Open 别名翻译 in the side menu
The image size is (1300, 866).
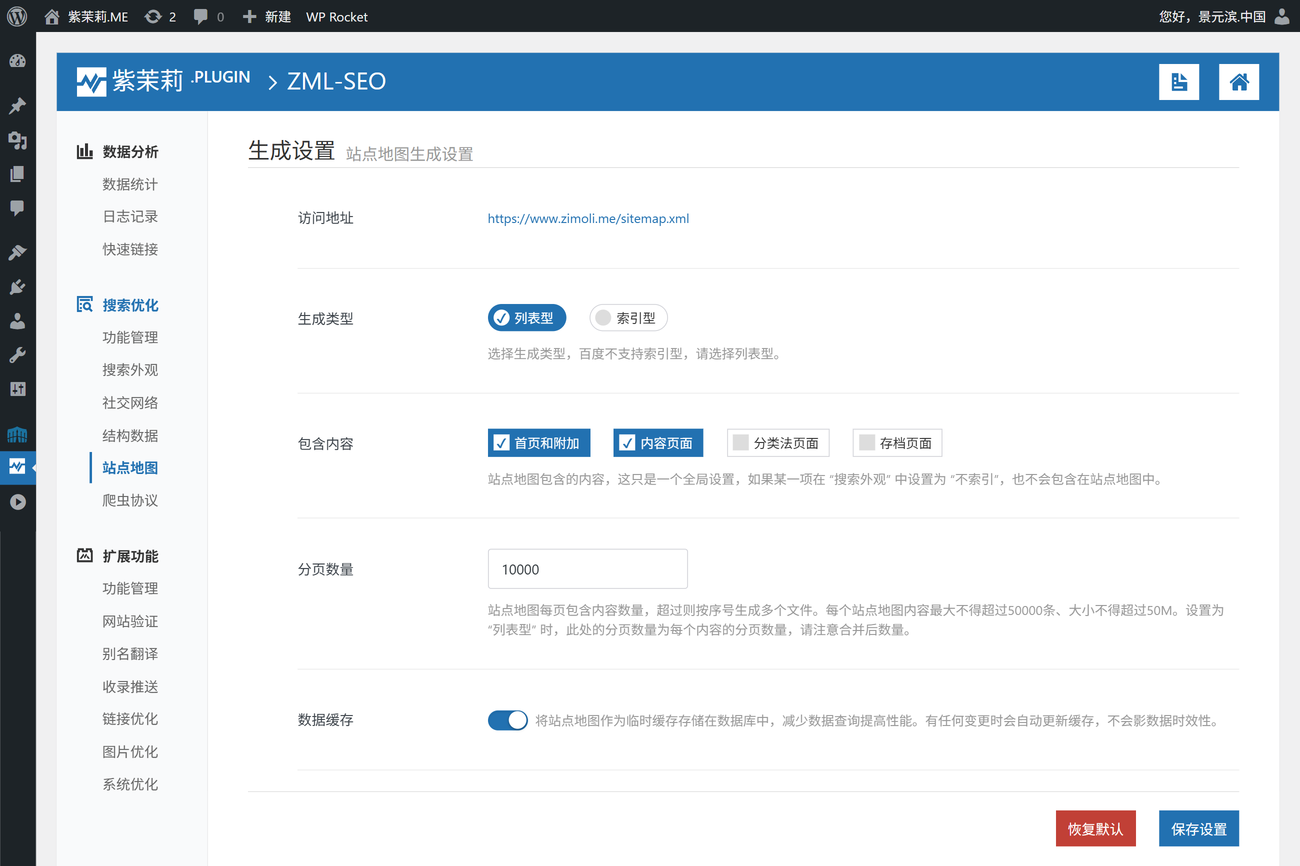pos(130,653)
